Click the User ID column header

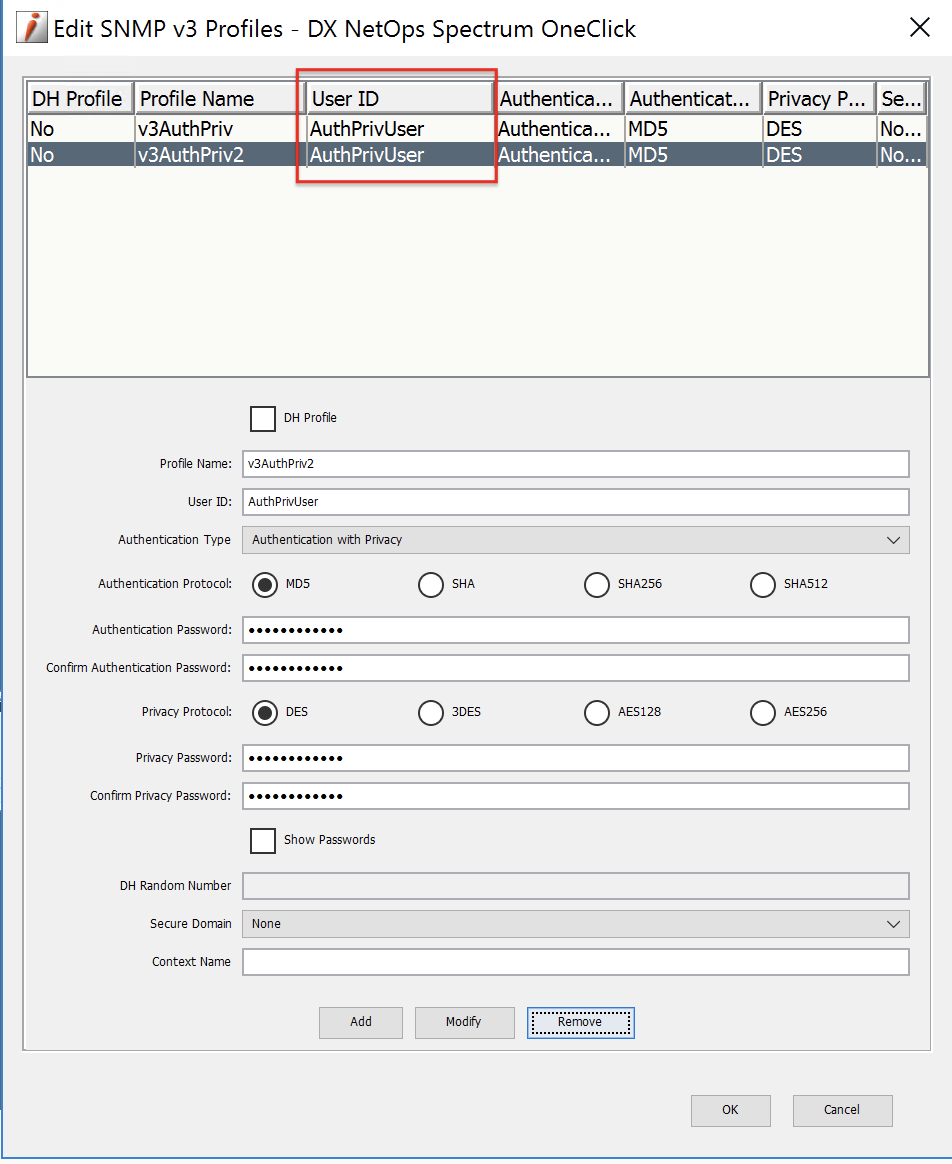(x=399, y=99)
